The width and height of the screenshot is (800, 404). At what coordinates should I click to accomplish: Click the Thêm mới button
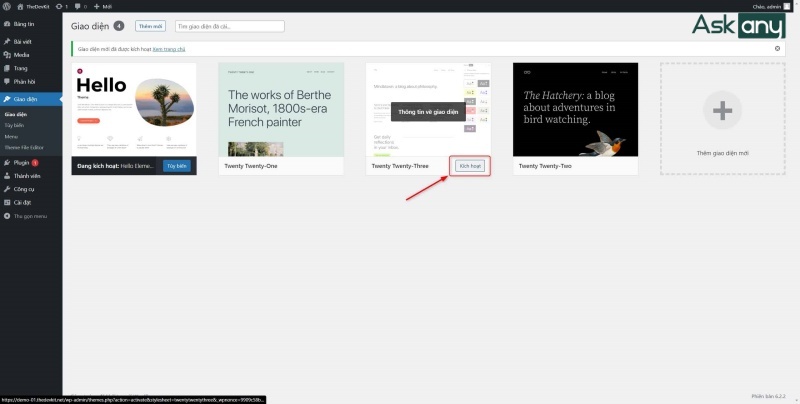click(x=151, y=26)
